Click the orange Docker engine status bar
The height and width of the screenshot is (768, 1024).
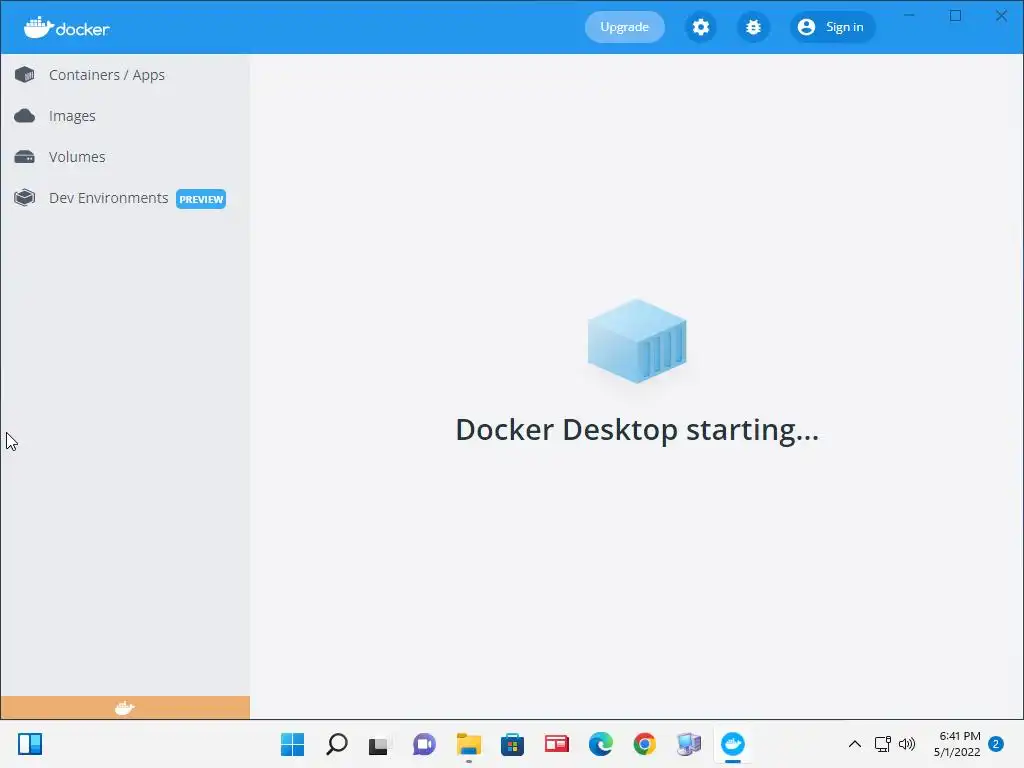pos(125,707)
